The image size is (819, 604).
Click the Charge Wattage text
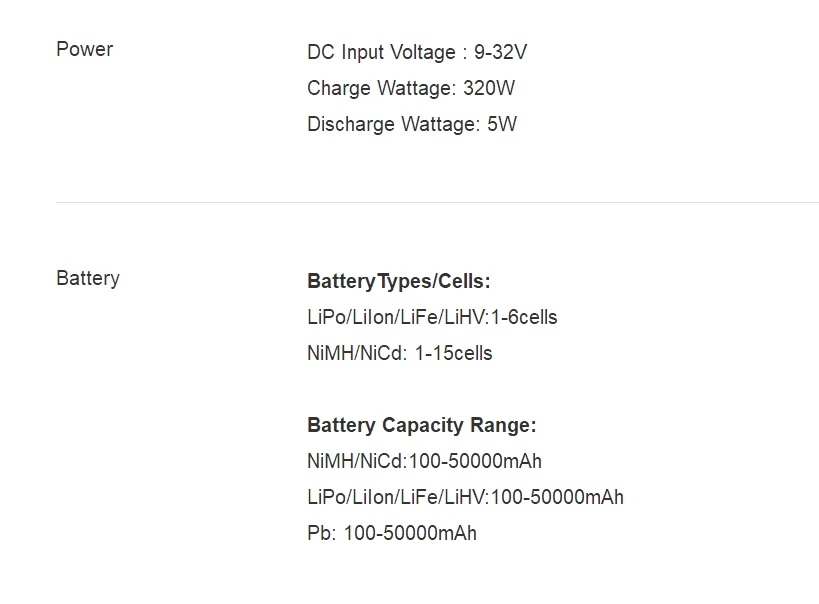pos(381,88)
